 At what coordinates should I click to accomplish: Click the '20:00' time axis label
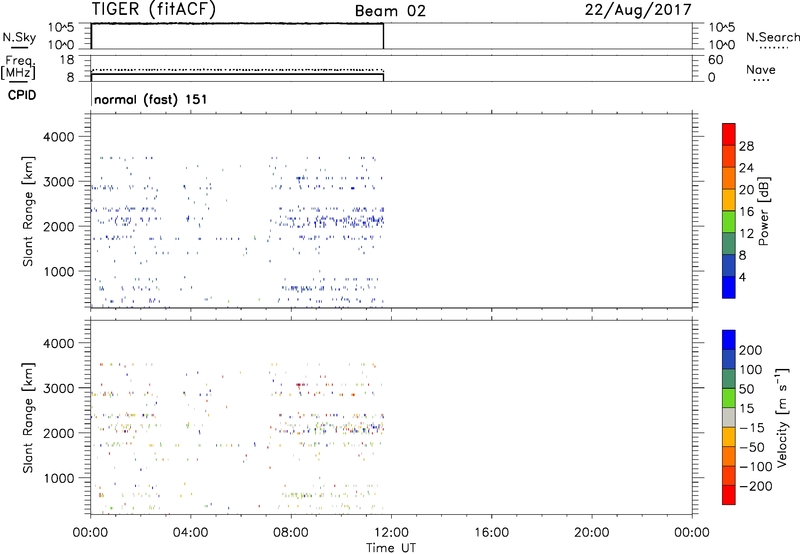pos(592,533)
